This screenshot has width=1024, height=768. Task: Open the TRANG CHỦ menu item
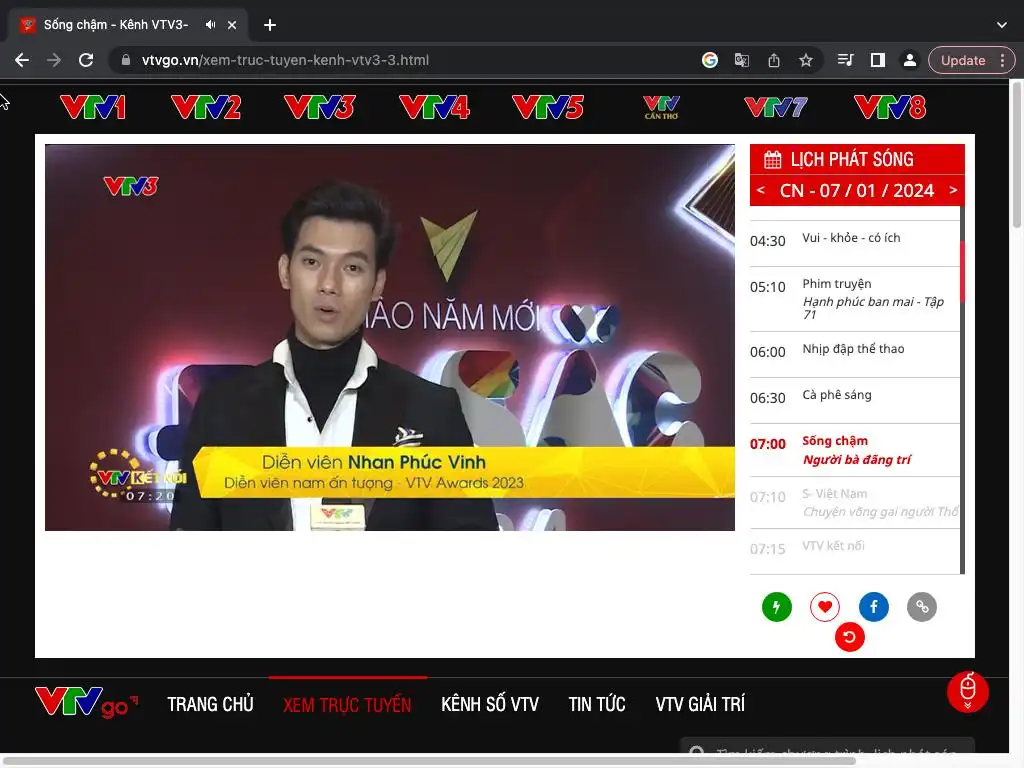click(210, 704)
